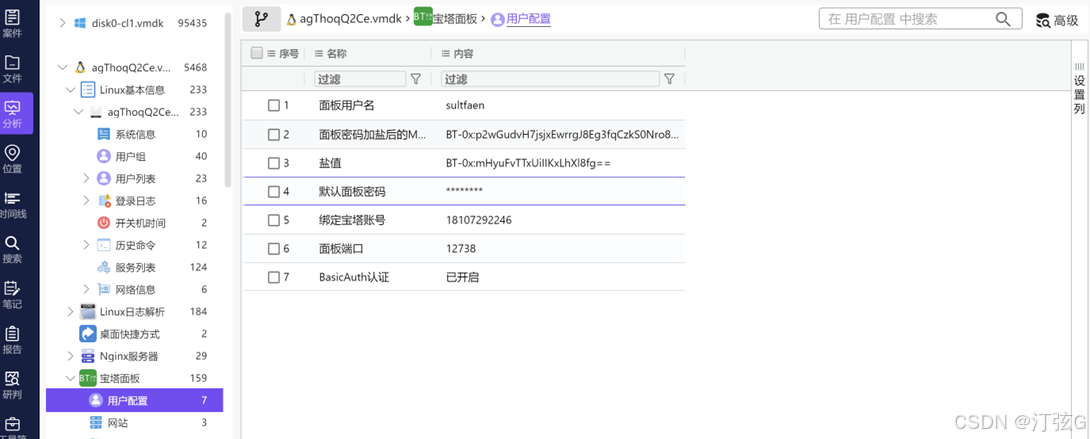
Task: Select 用户配置 in the tree
Action: 135,401
